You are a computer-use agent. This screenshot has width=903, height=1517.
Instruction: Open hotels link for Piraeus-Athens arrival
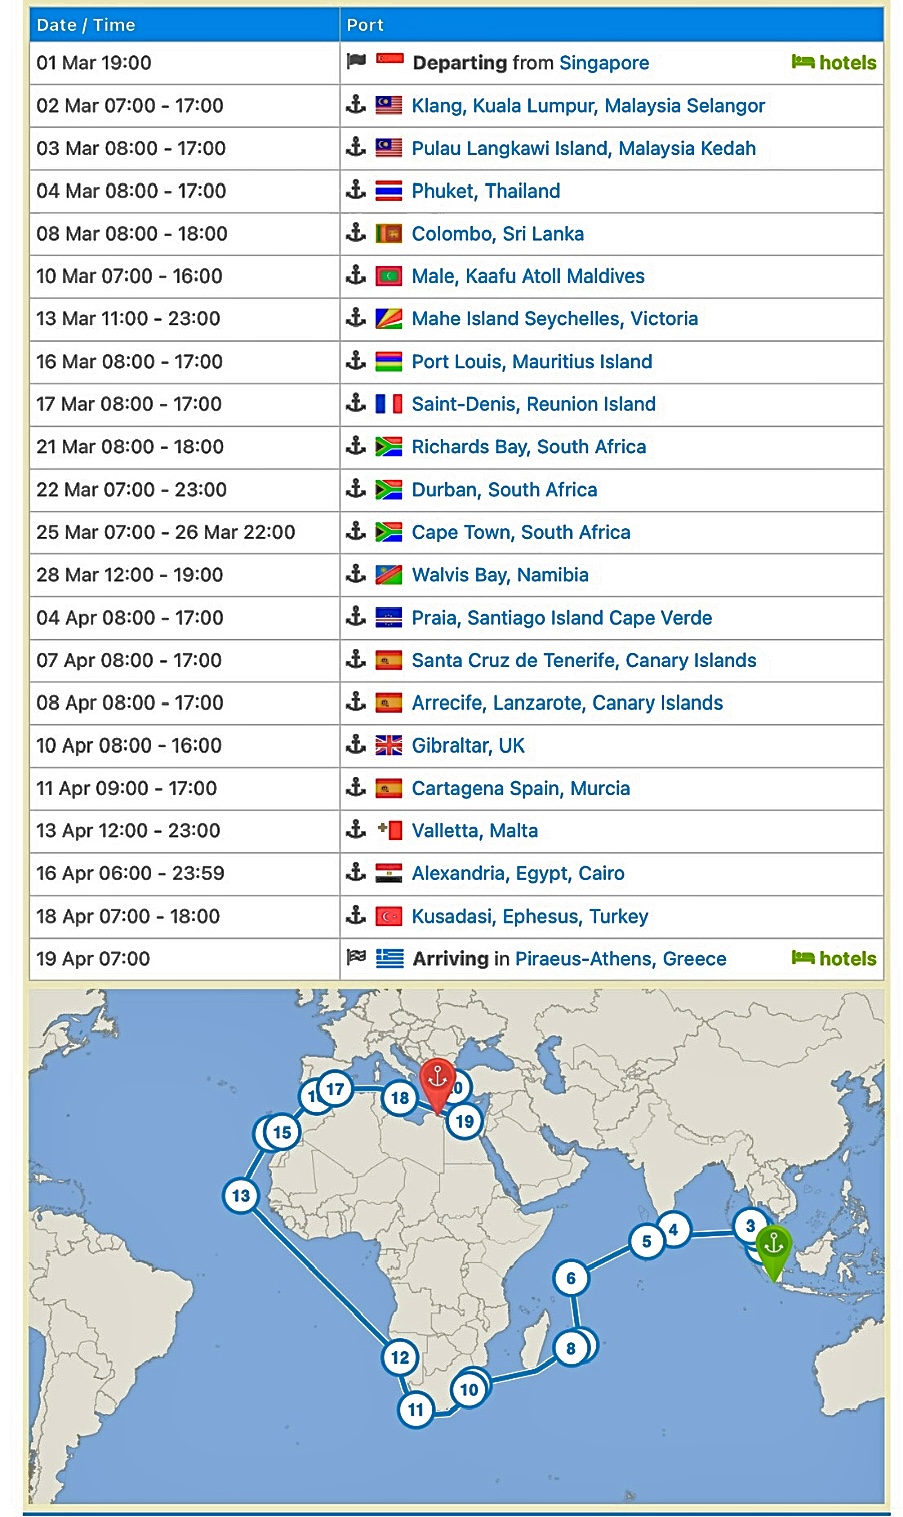(x=834, y=958)
